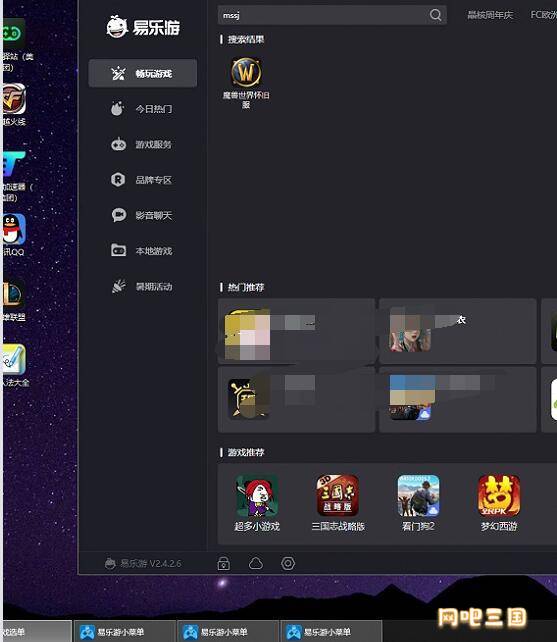Viewport: 557px width, 642px height.
Task: Click the 易乐游 logo at top
Action: coord(143,27)
